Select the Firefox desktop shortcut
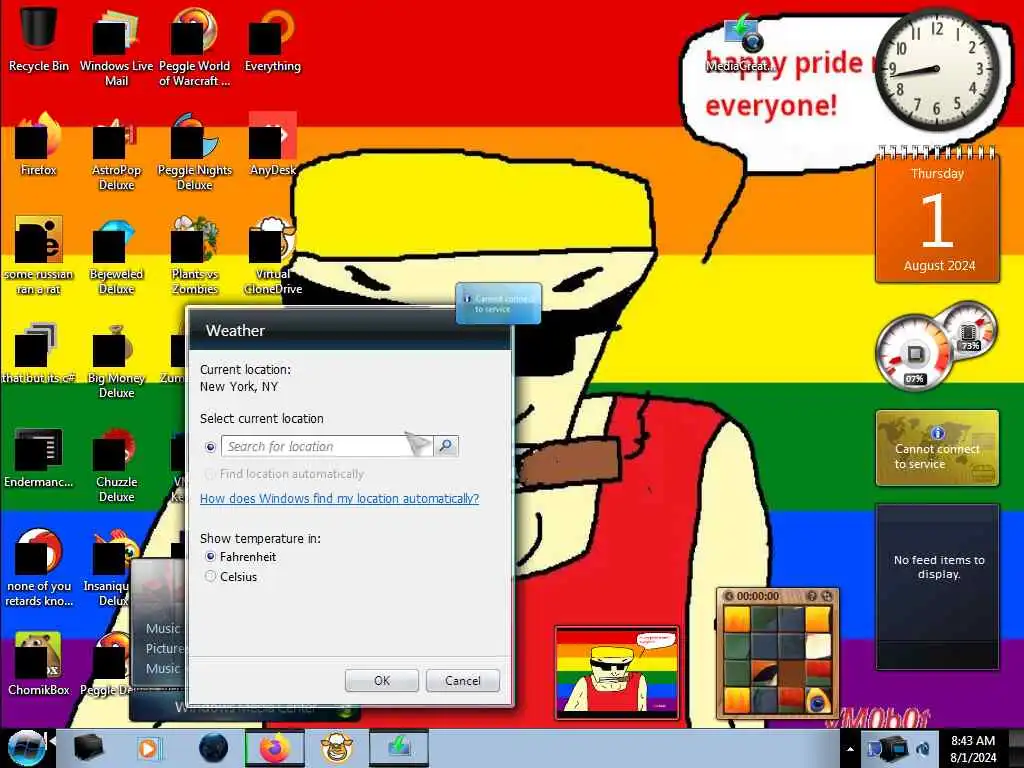The width and height of the screenshot is (1024, 768). pos(39,144)
